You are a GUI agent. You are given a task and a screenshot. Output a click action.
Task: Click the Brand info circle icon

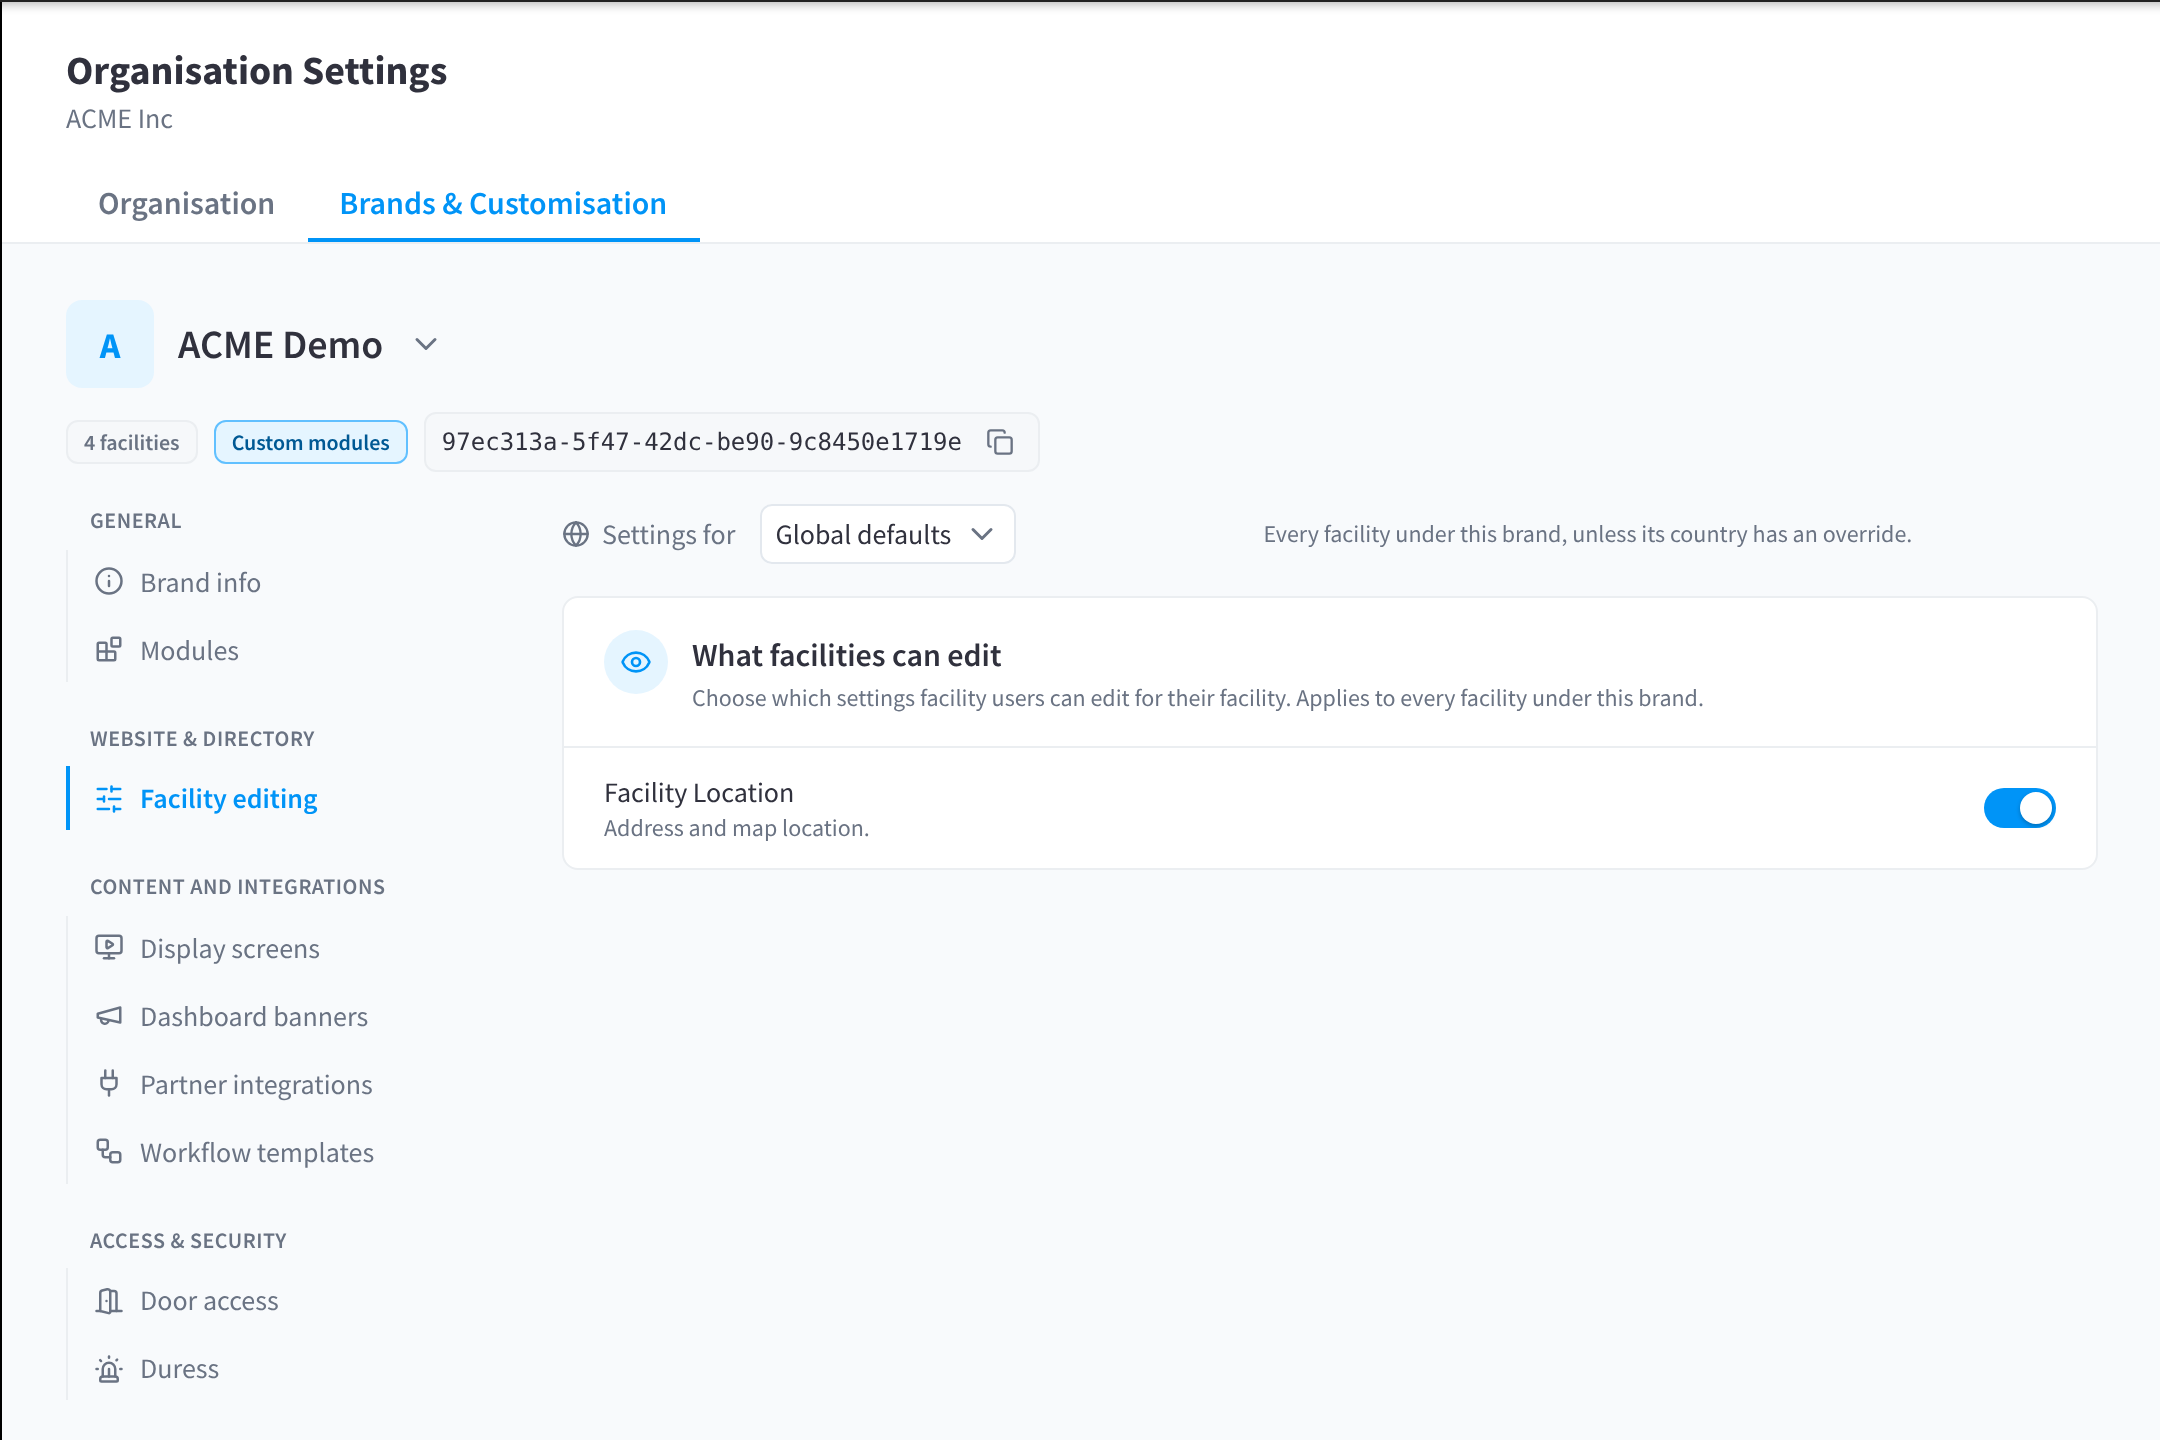tap(109, 582)
